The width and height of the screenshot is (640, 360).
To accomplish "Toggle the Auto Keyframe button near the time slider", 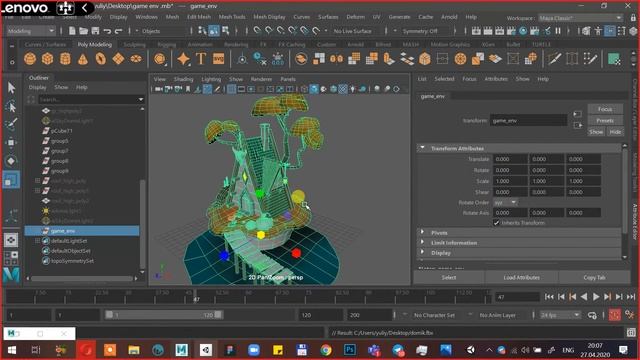I will click(615, 315).
